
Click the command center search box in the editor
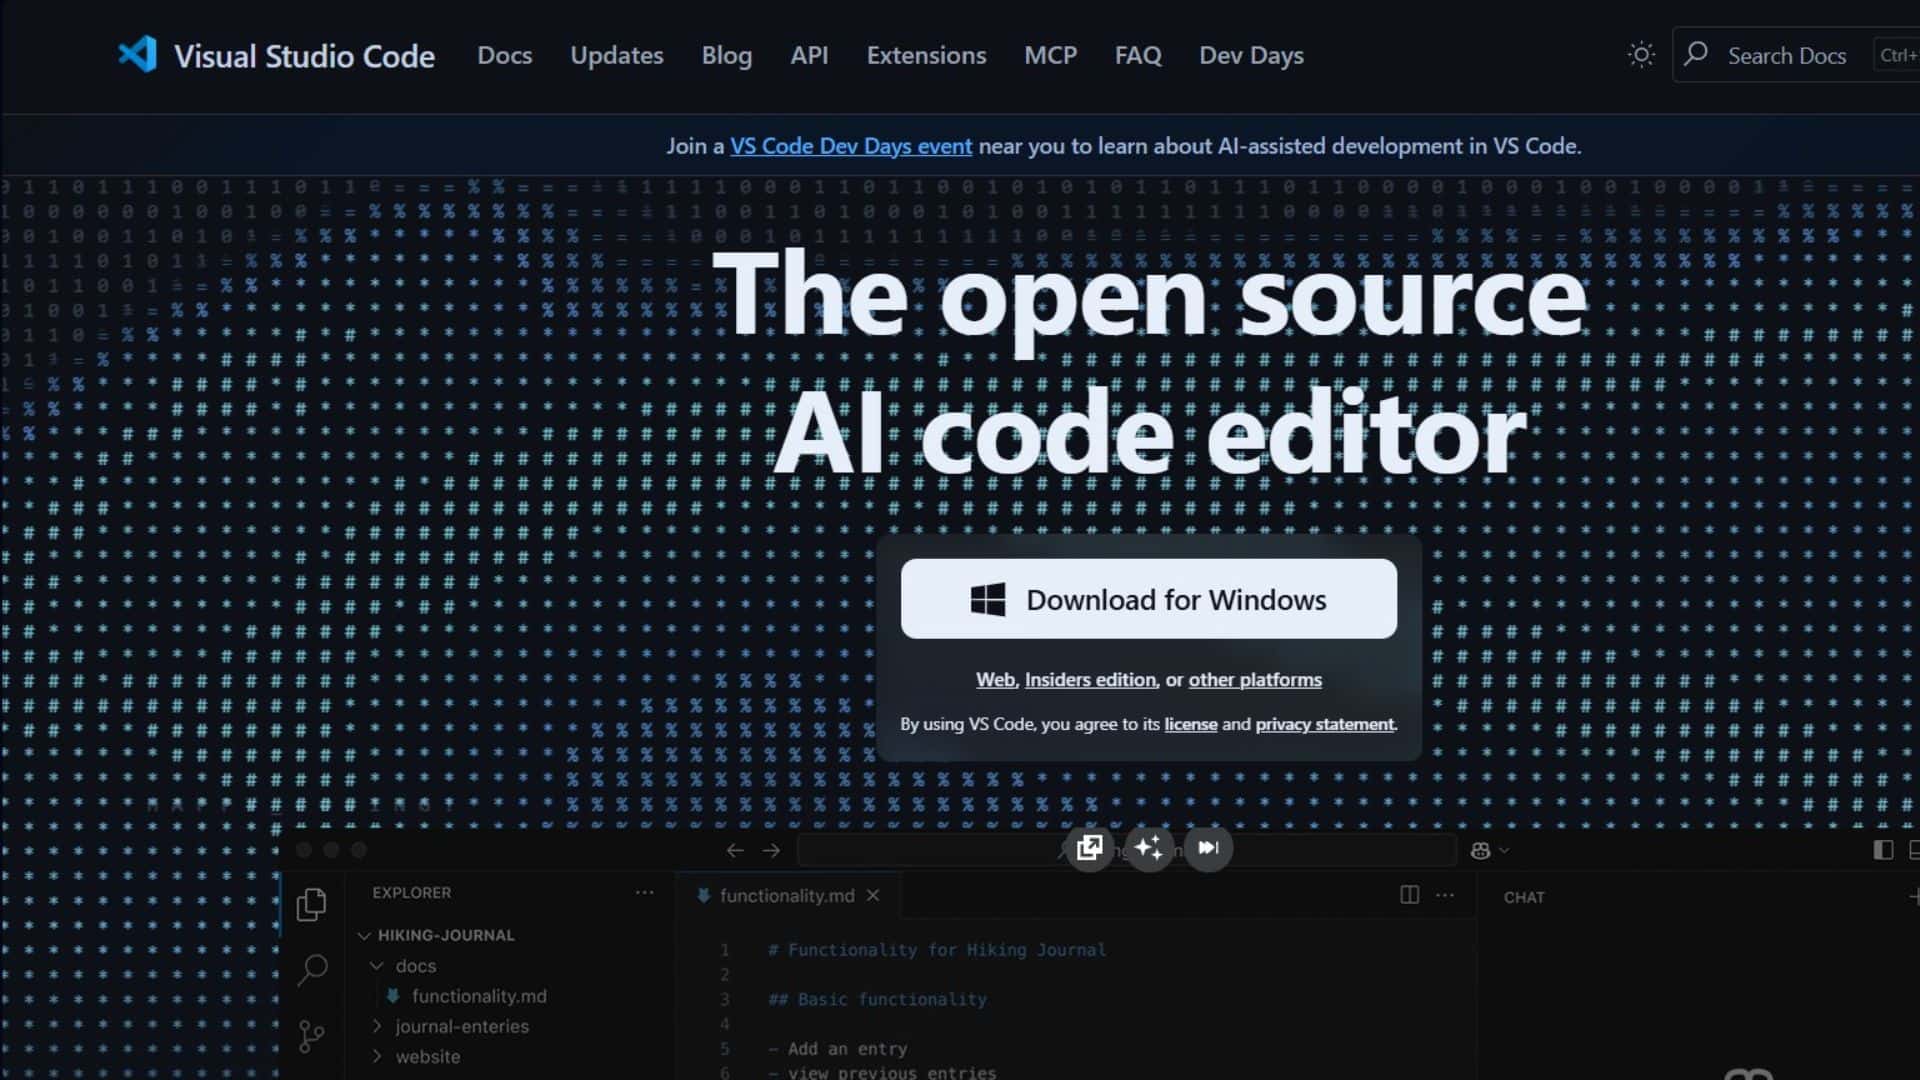pyautogui.click(x=1126, y=850)
